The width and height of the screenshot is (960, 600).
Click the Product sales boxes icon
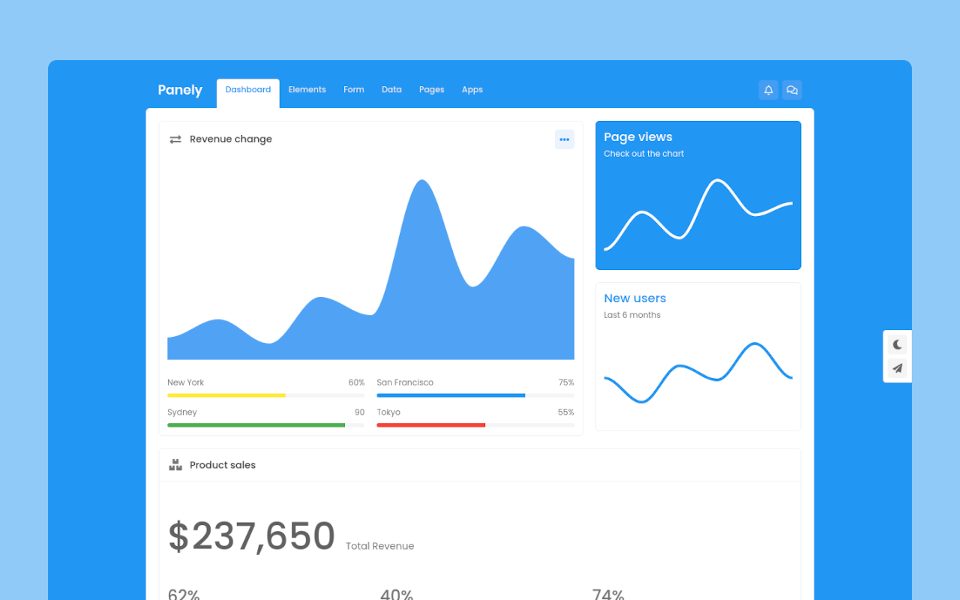[x=175, y=465]
